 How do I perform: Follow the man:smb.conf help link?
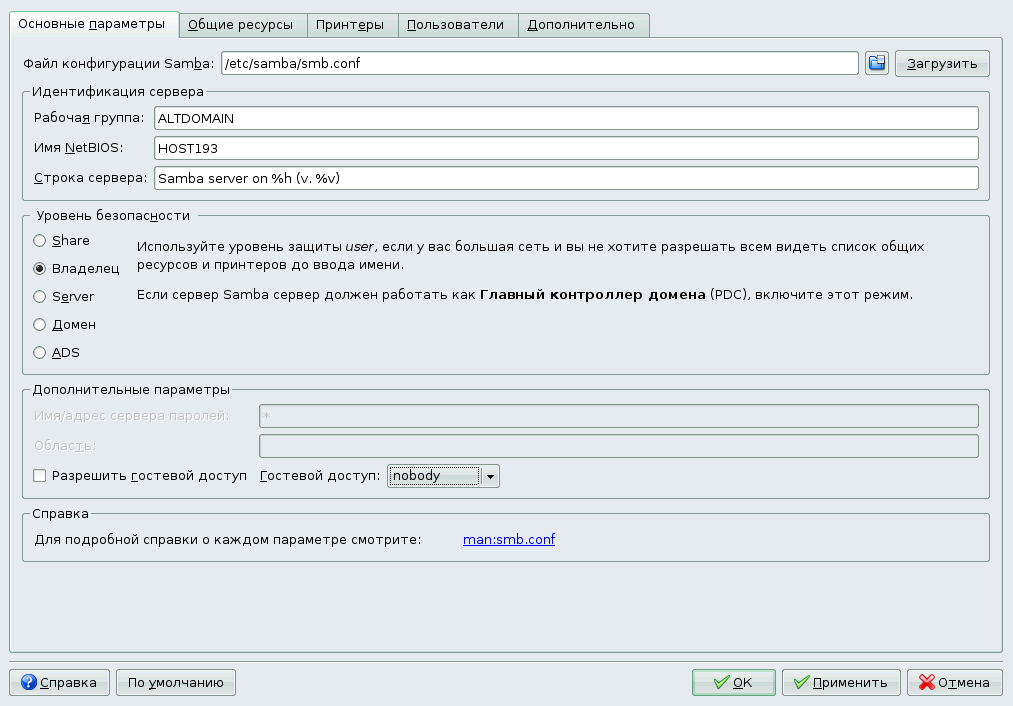(x=508, y=538)
